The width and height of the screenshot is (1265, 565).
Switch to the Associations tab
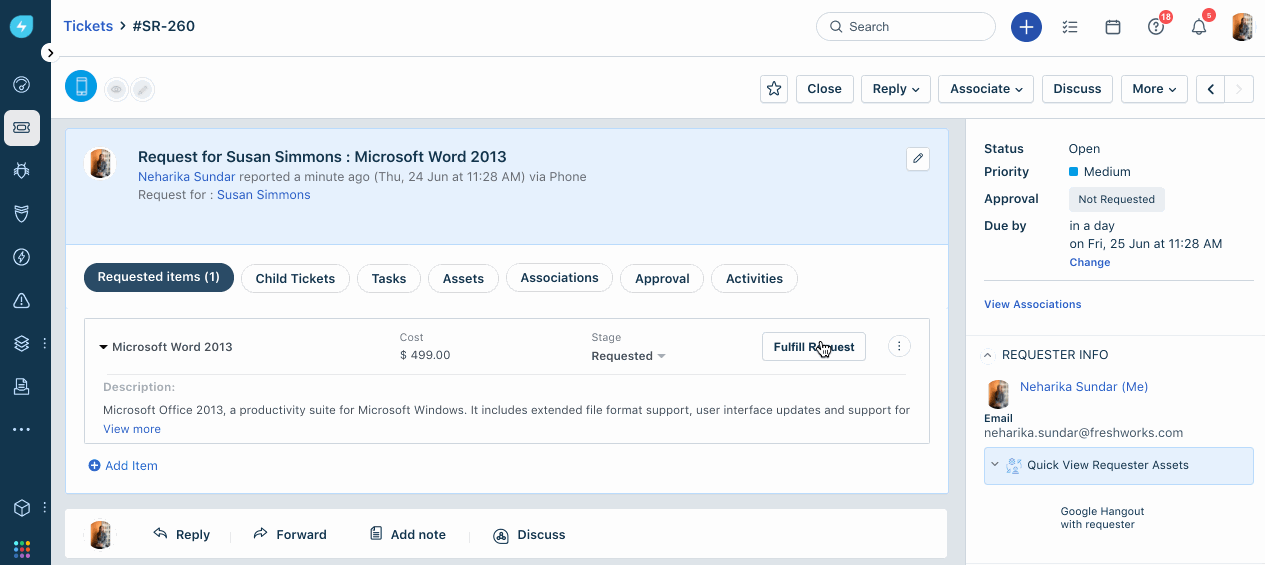click(x=559, y=277)
